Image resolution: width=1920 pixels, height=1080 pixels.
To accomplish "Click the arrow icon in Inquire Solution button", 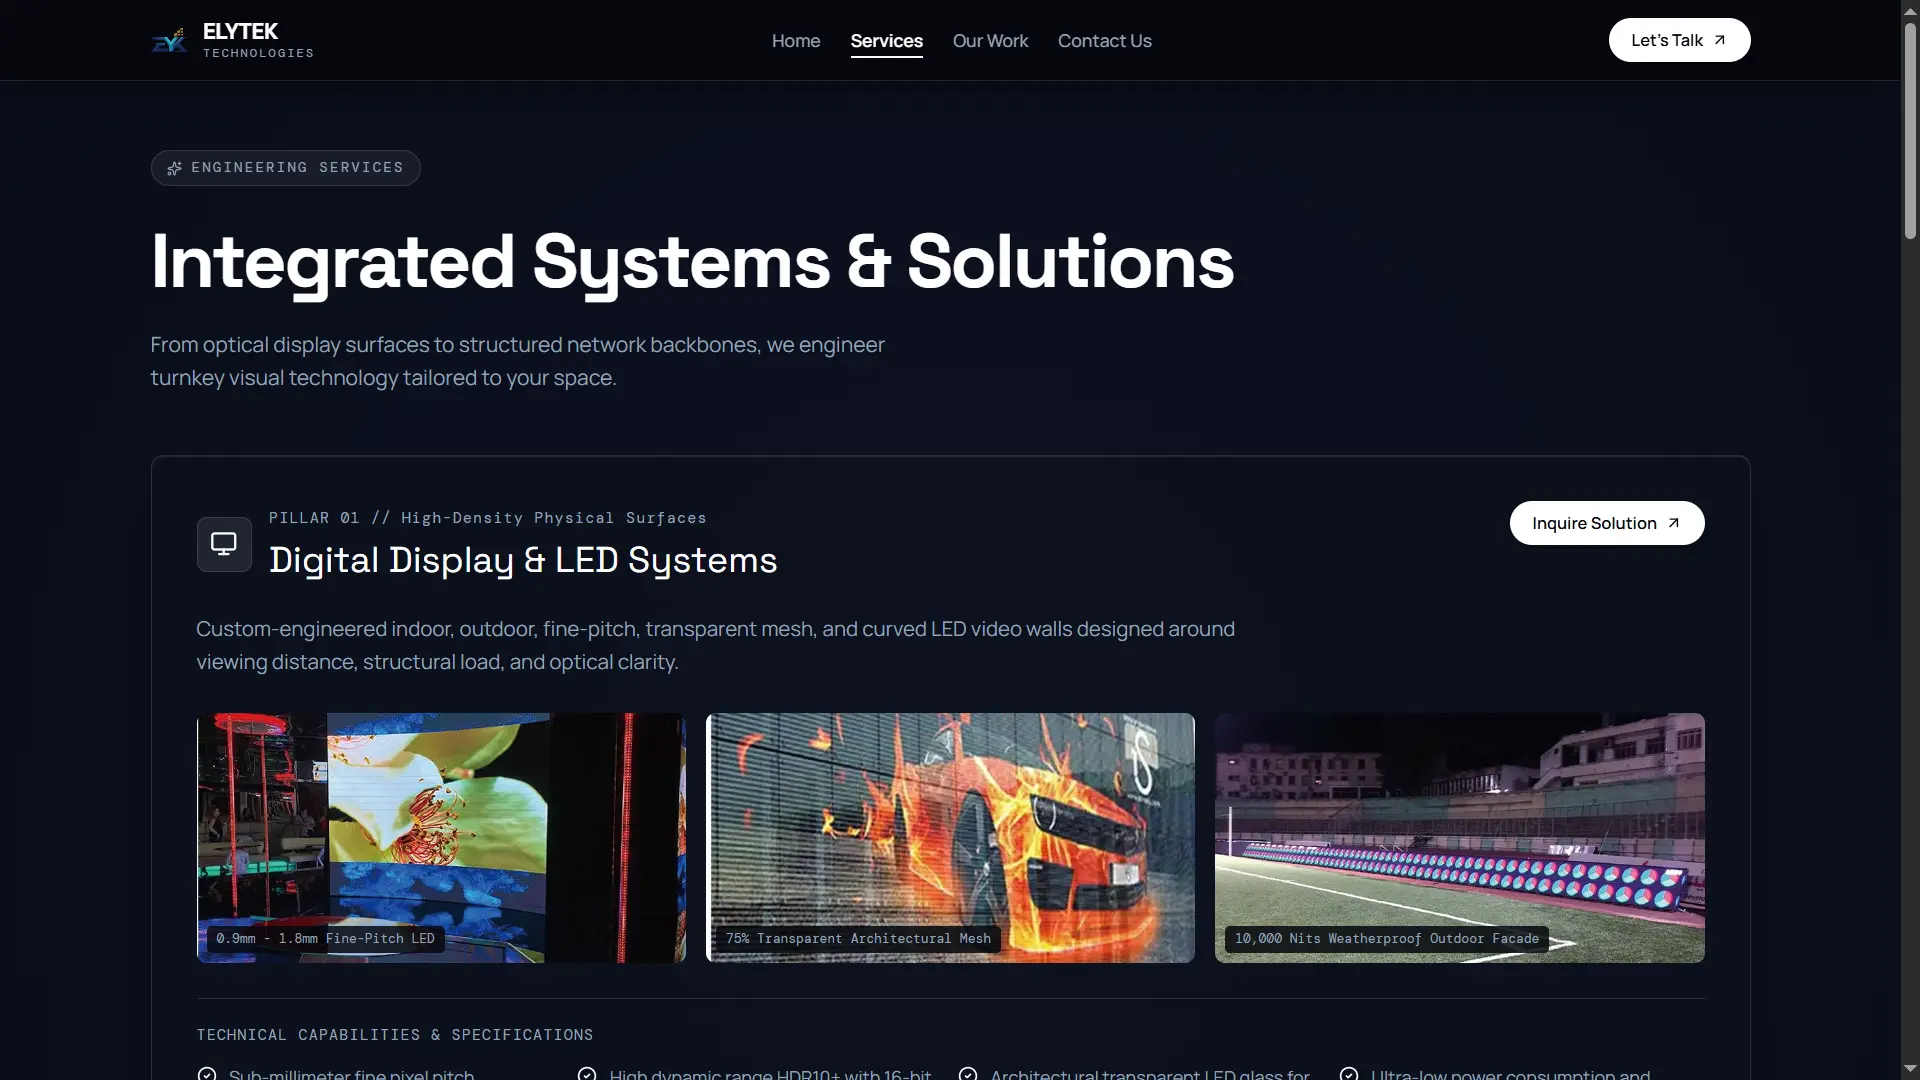I will 1674,523.
